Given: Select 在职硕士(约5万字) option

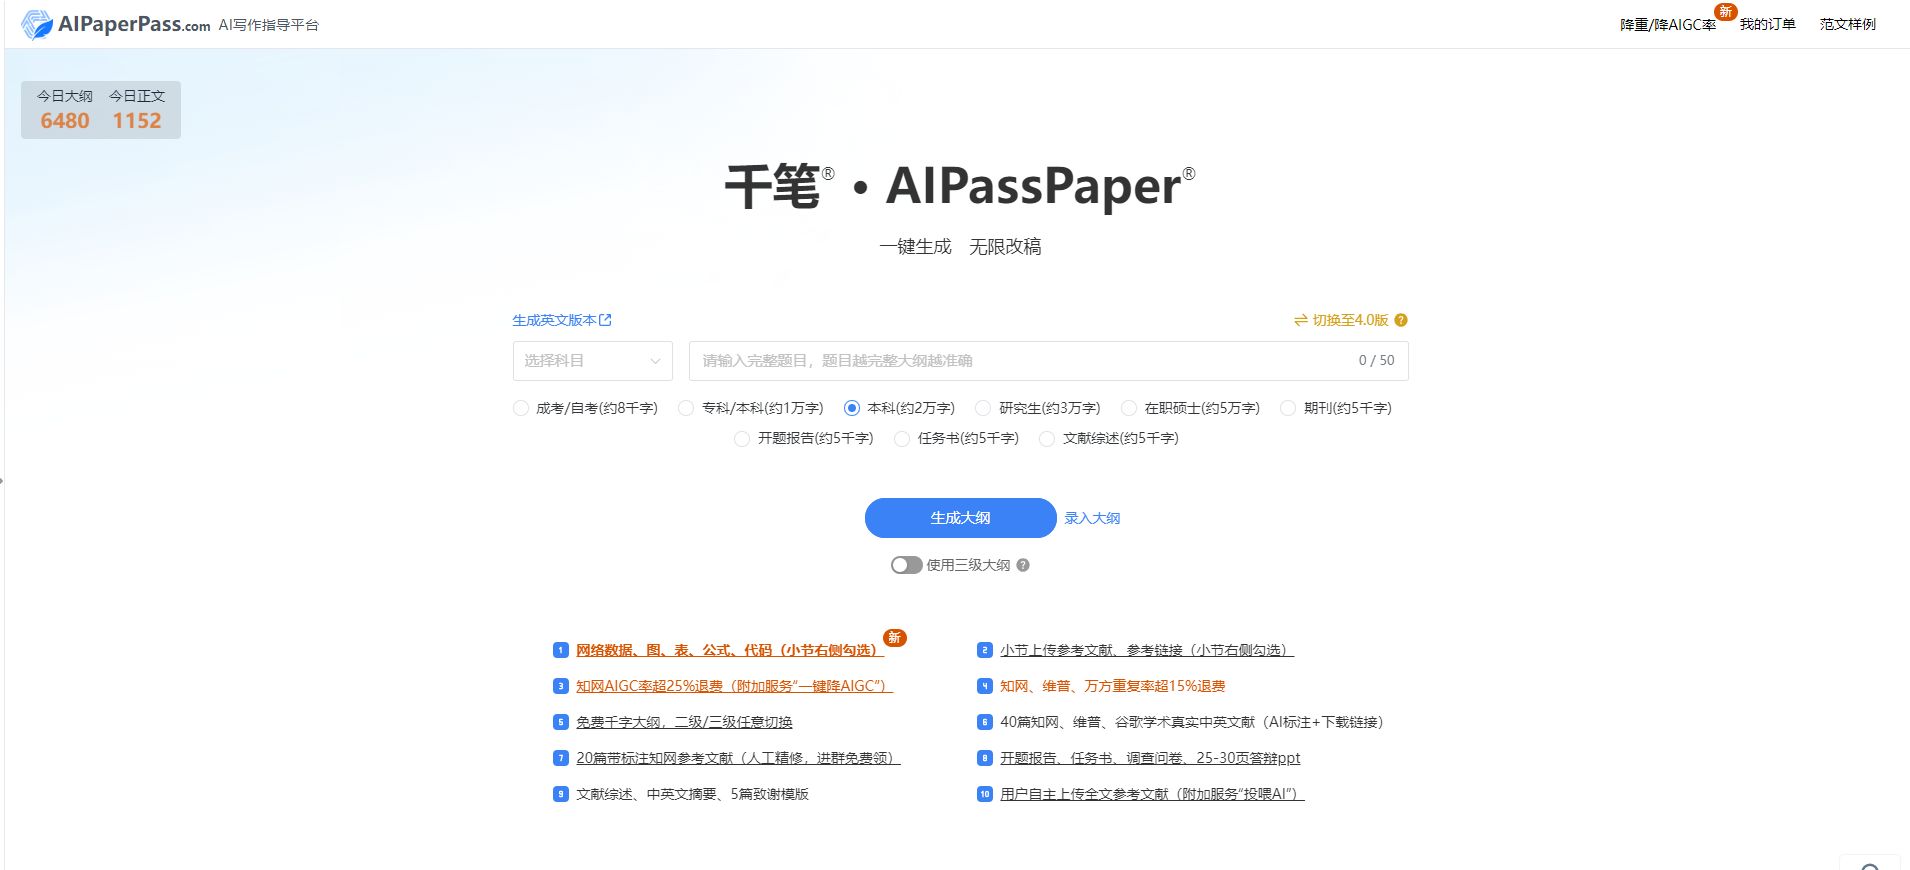Looking at the screenshot, I should tap(1190, 408).
